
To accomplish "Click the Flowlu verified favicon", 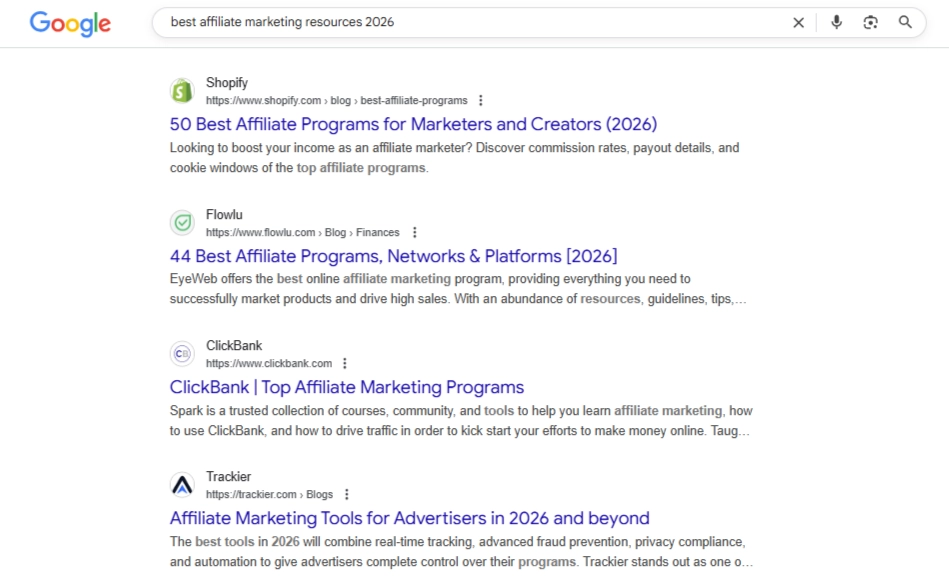I will (182, 222).
